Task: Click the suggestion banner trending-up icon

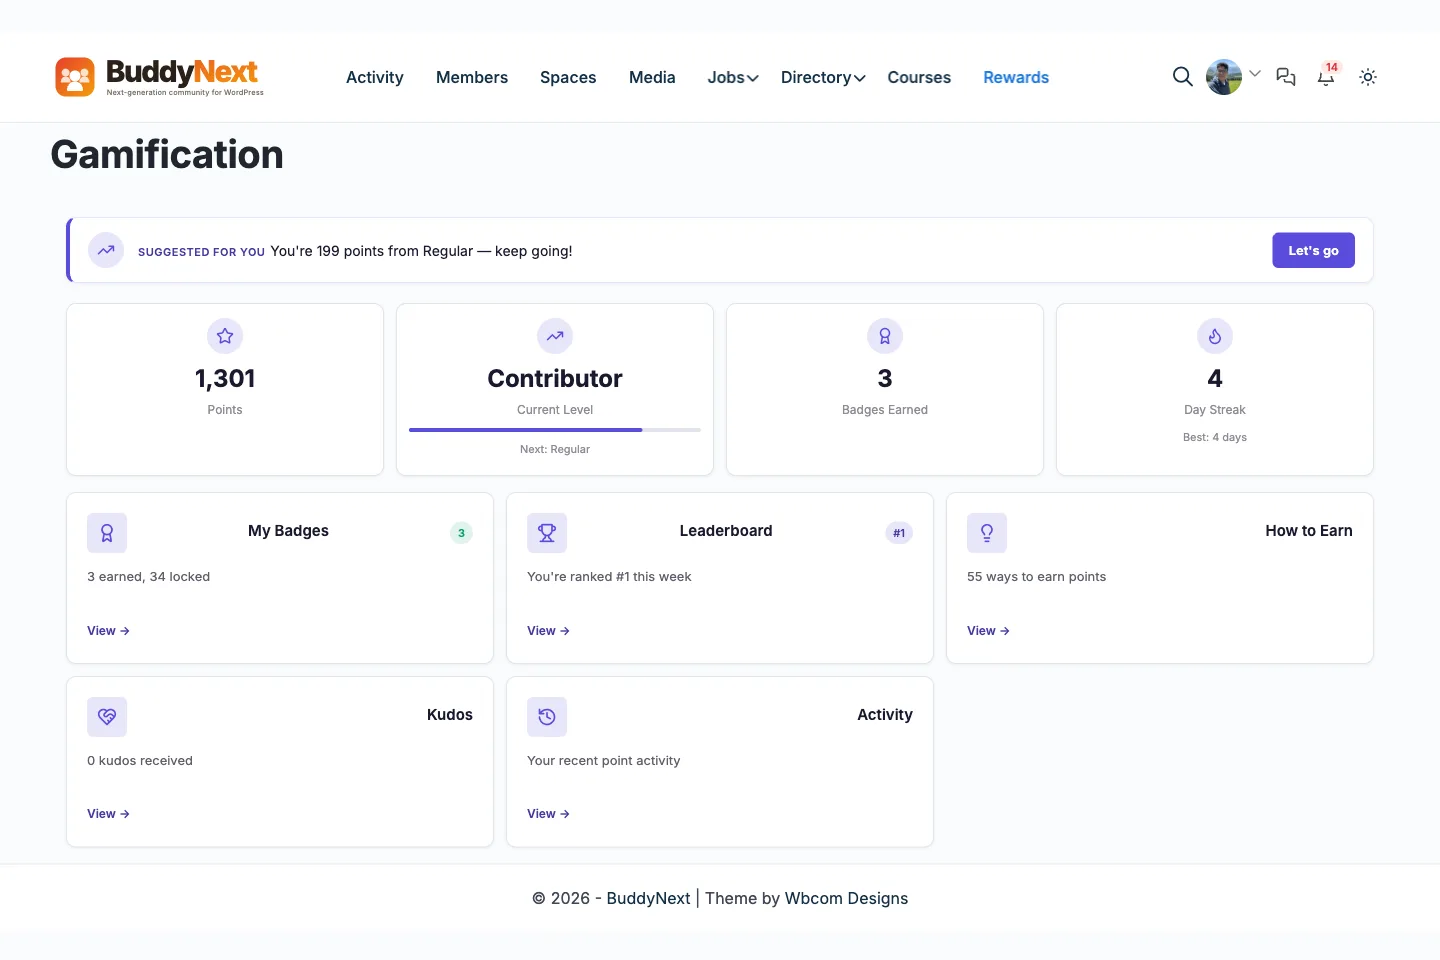Action: click(x=106, y=250)
